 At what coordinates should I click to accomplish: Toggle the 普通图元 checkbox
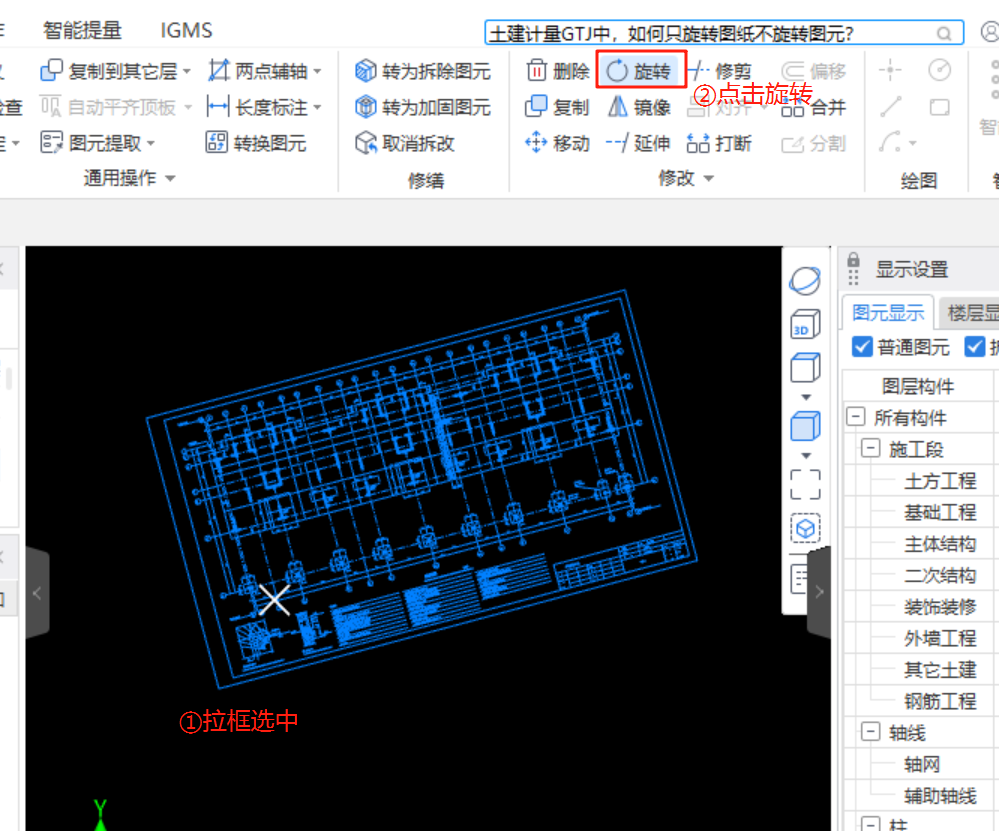861,347
